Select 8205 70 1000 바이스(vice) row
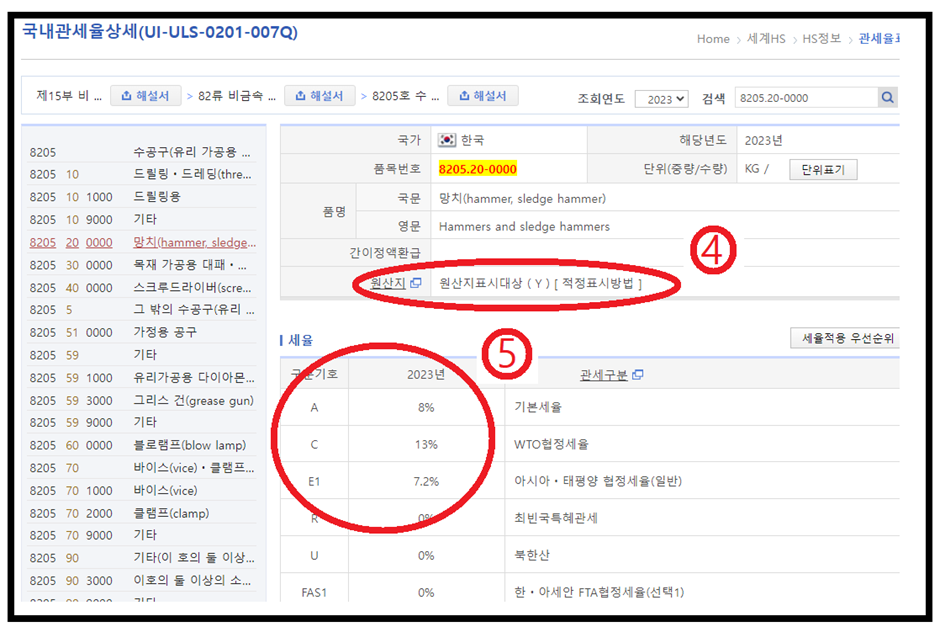The width and height of the screenshot is (940, 627). [x=142, y=490]
